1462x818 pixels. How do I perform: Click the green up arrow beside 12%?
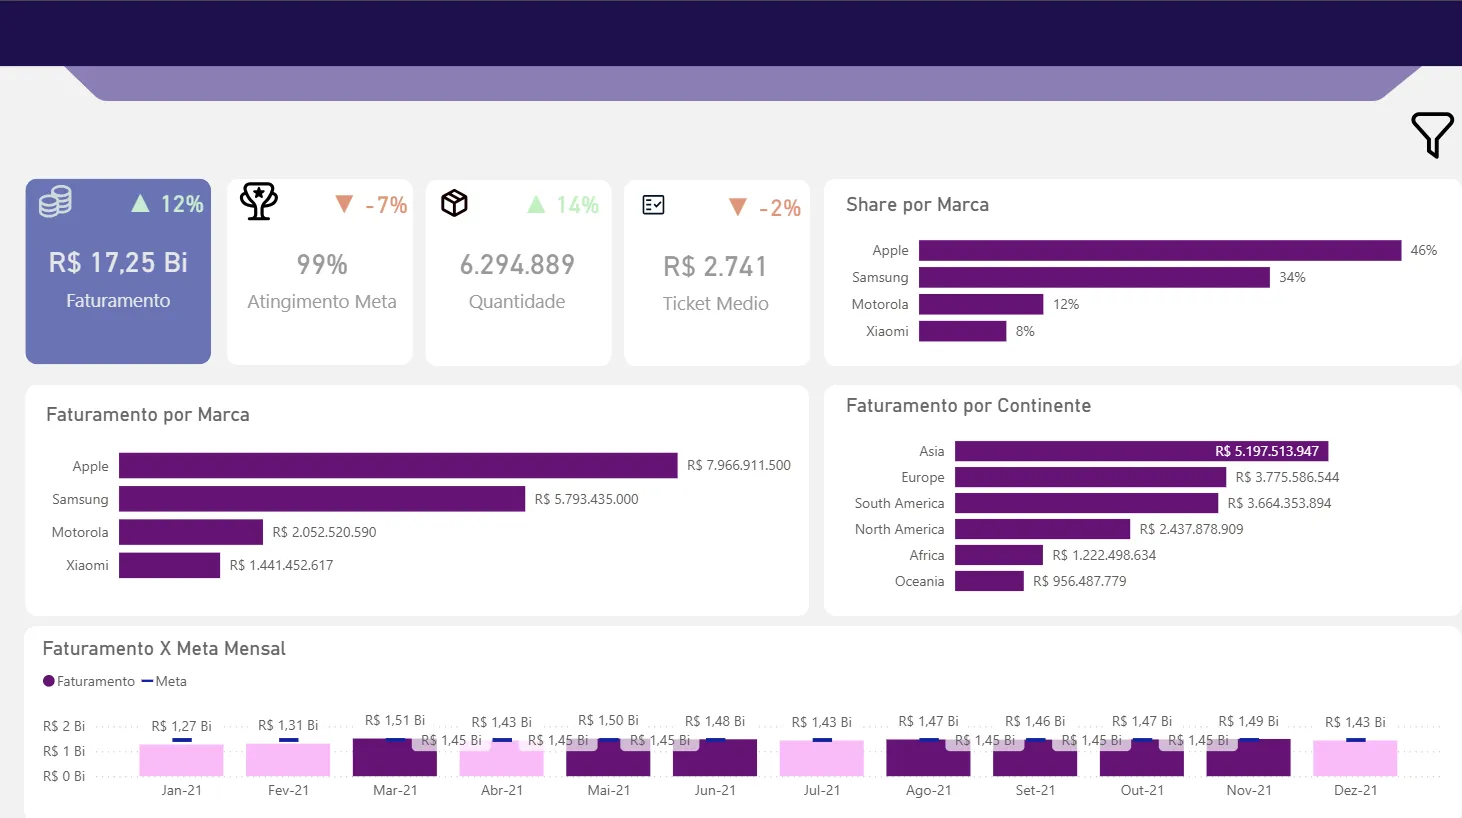[141, 204]
